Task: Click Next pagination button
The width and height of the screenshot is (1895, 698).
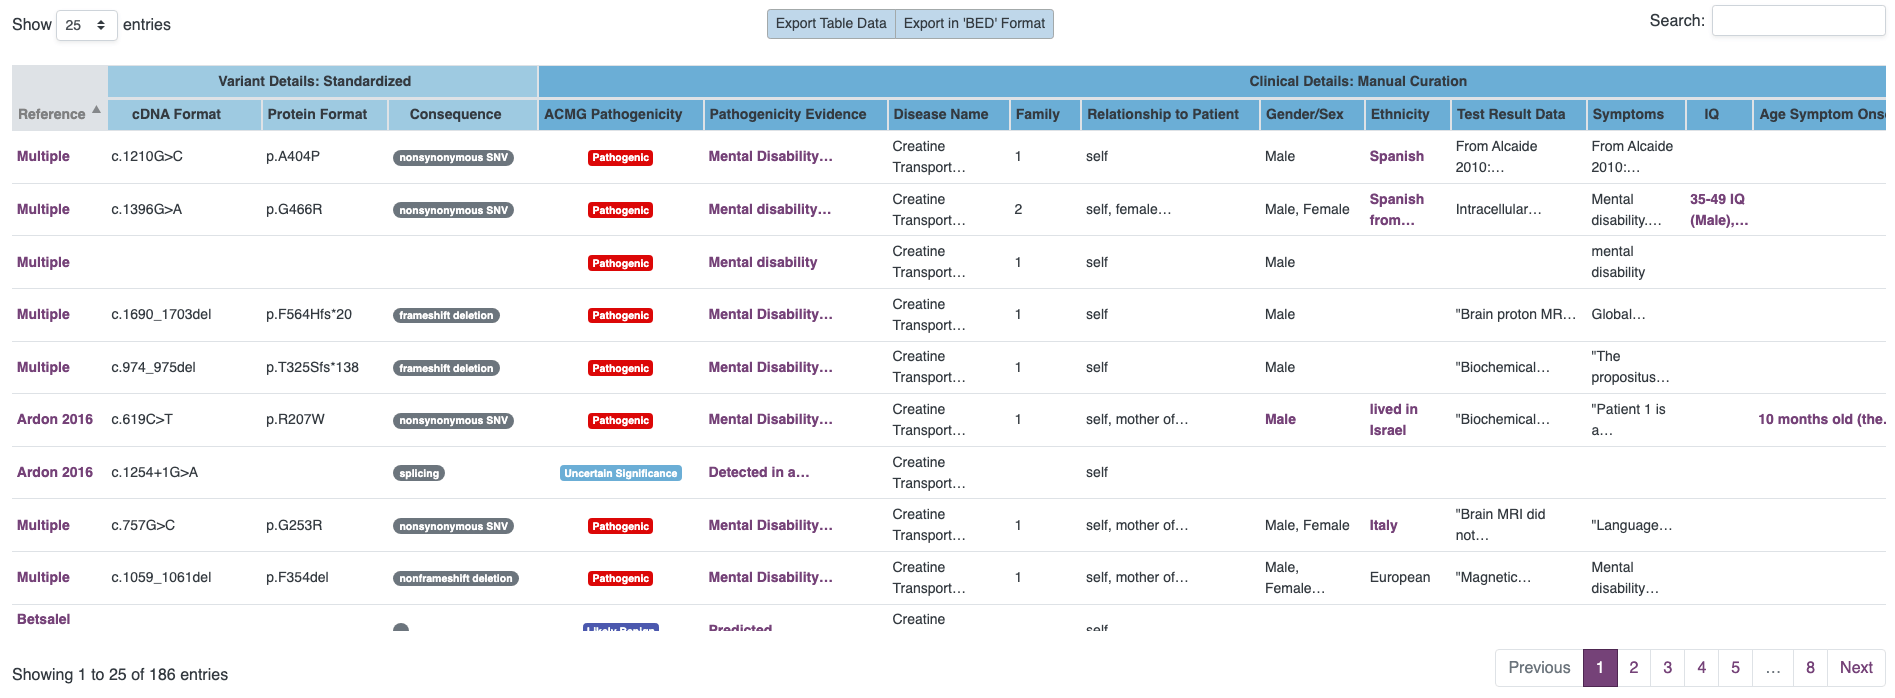Action: coord(1856,668)
